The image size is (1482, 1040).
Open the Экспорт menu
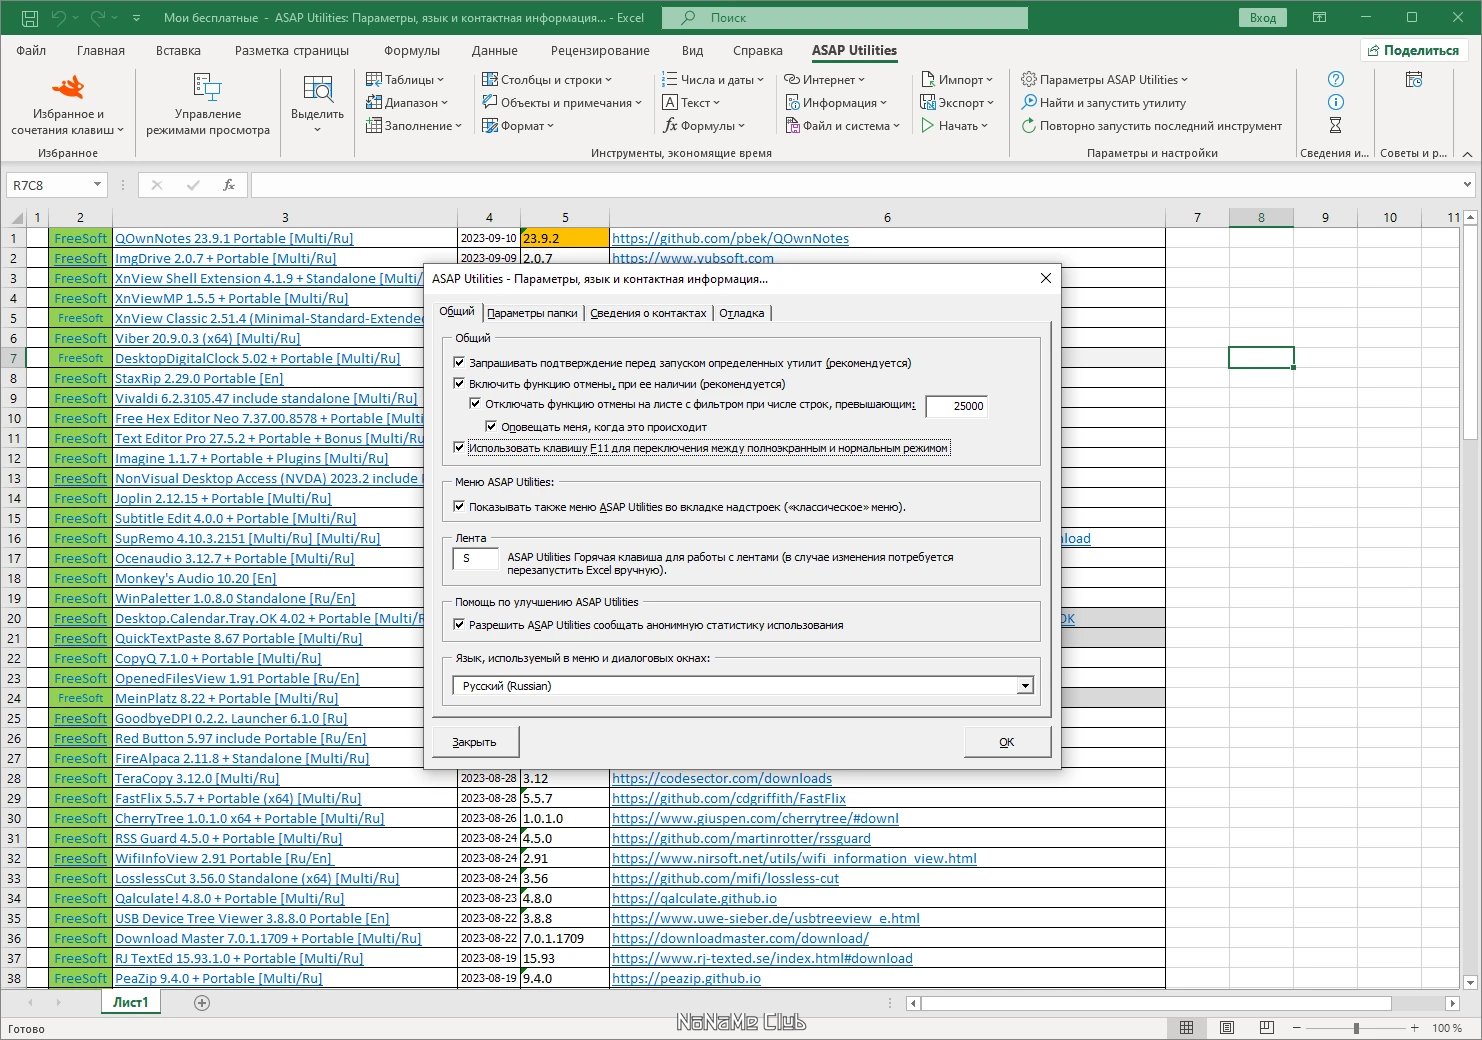click(956, 103)
